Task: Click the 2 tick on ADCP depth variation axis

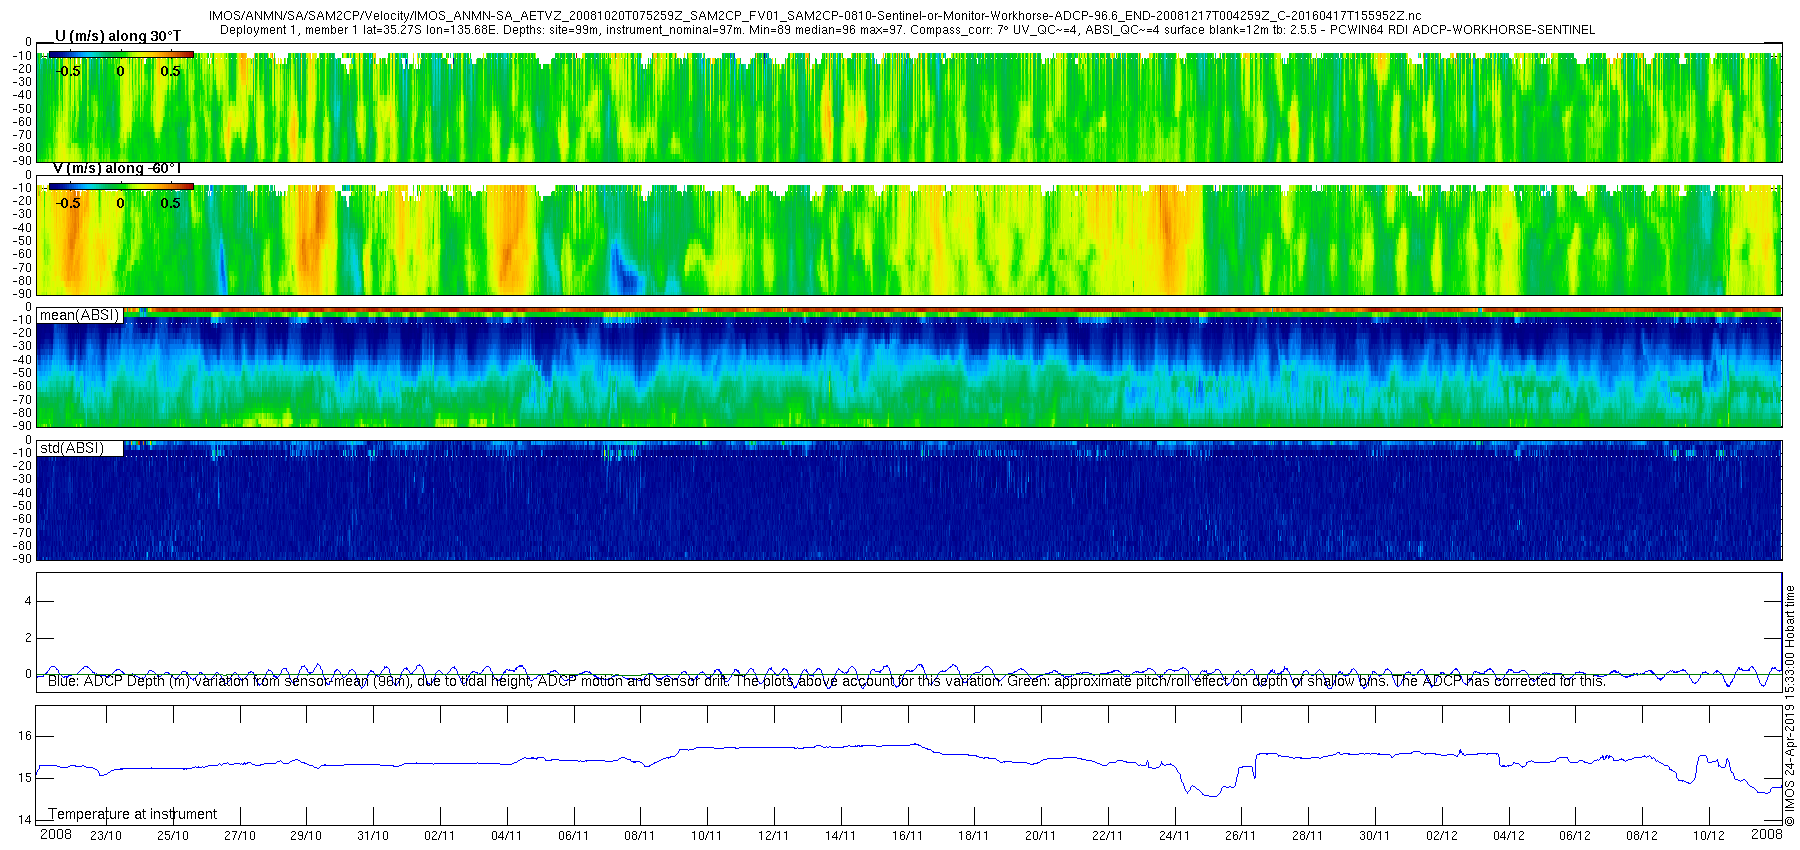Action: (29, 638)
